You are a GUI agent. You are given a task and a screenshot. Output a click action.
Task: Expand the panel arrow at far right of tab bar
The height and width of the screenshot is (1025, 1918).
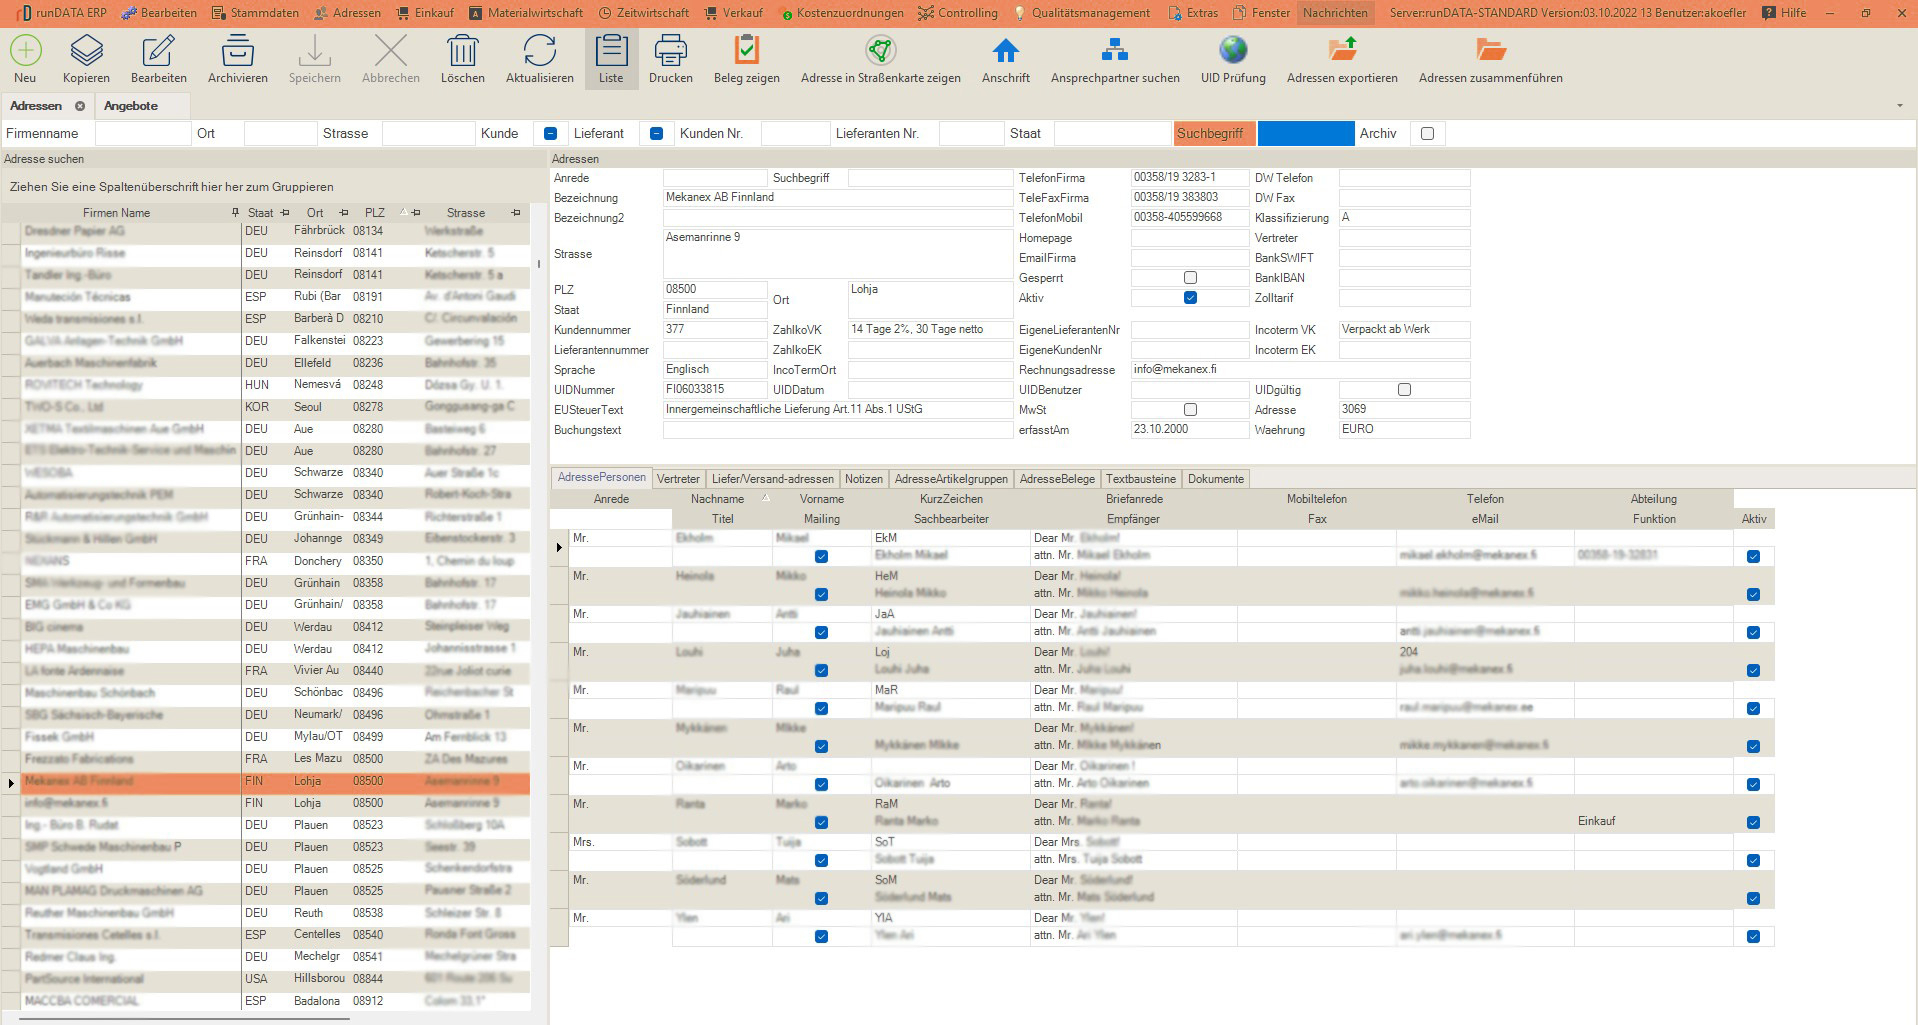point(1899,106)
